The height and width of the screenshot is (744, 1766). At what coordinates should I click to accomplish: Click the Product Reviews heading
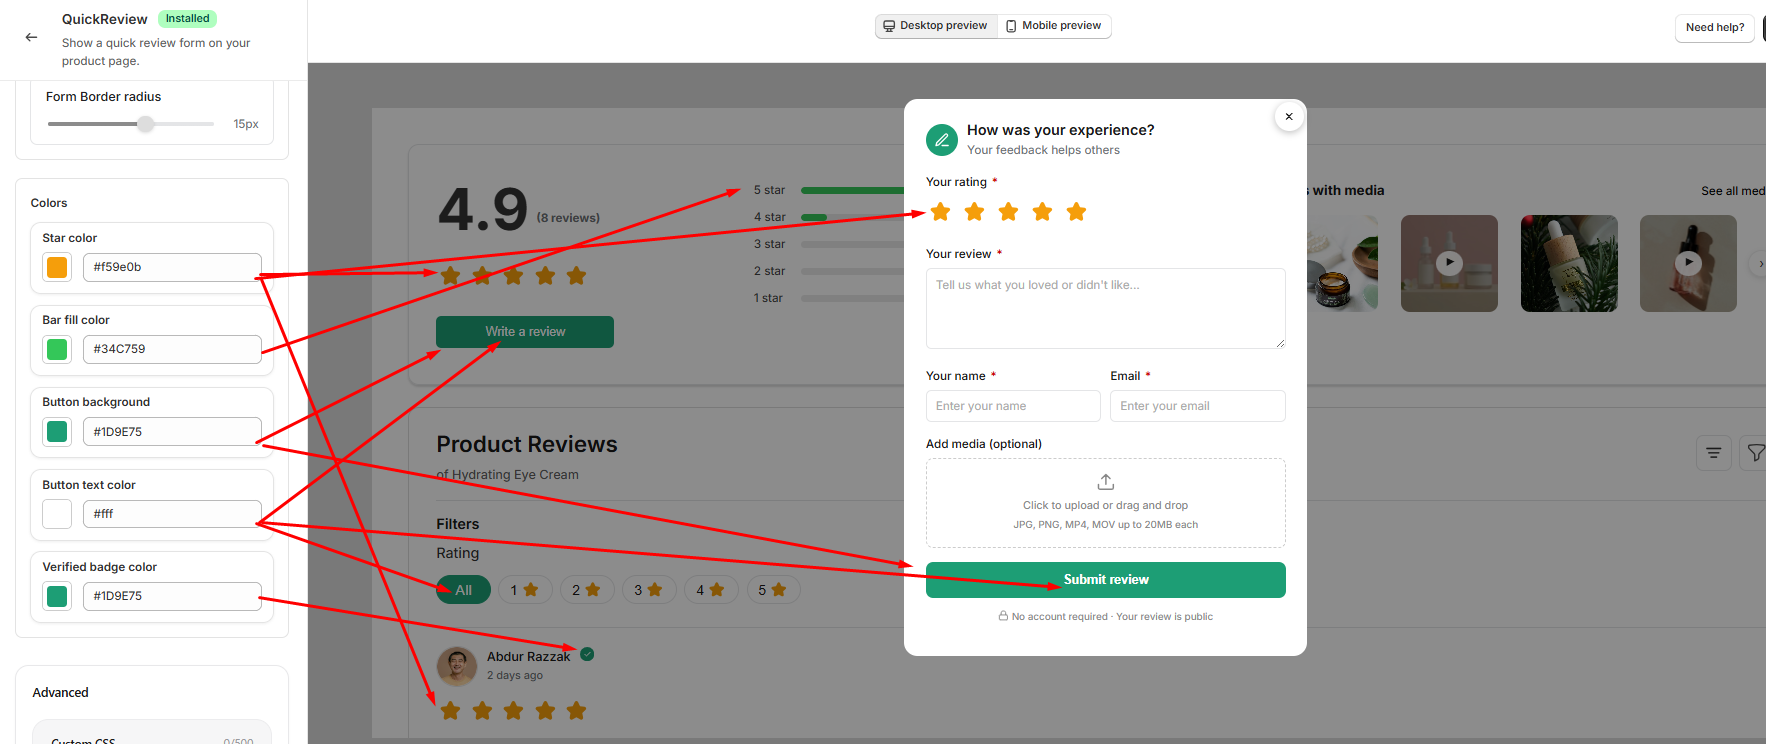click(x=527, y=444)
